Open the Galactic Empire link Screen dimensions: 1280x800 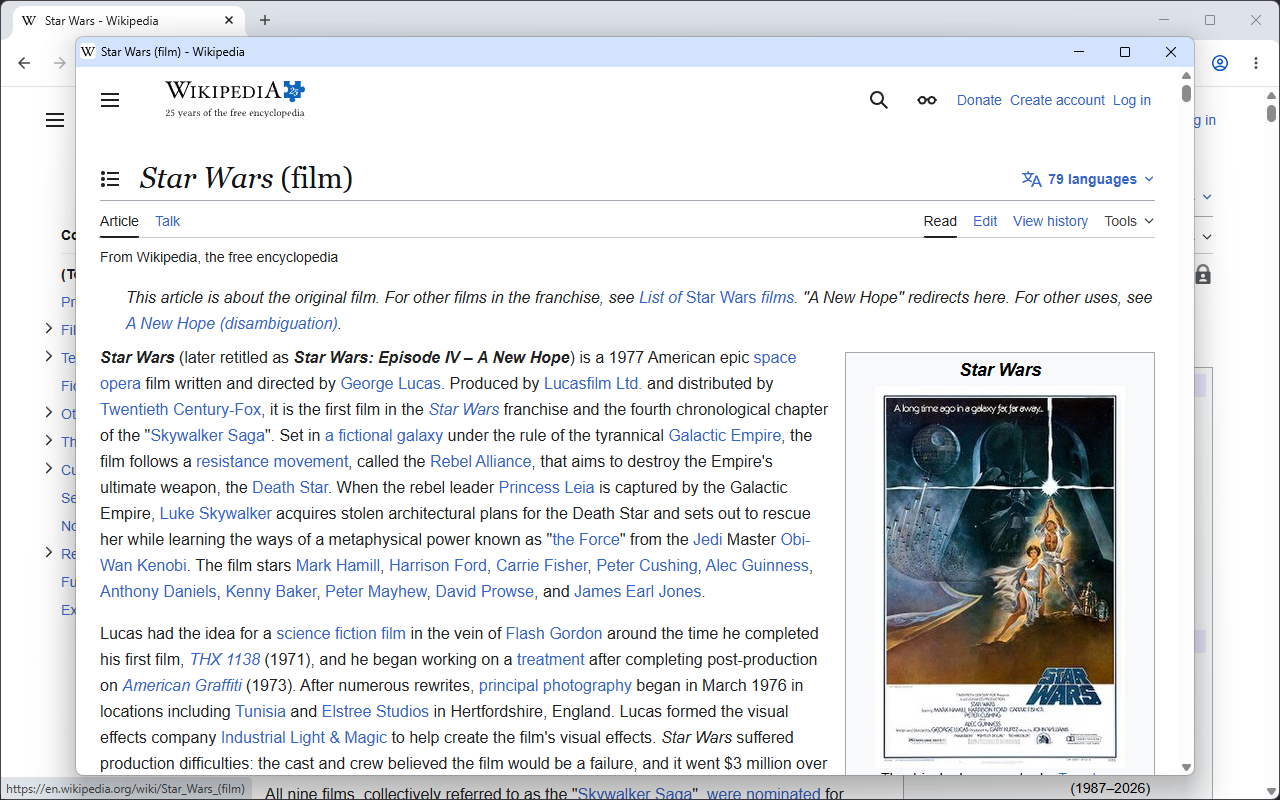[x=725, y=435]
